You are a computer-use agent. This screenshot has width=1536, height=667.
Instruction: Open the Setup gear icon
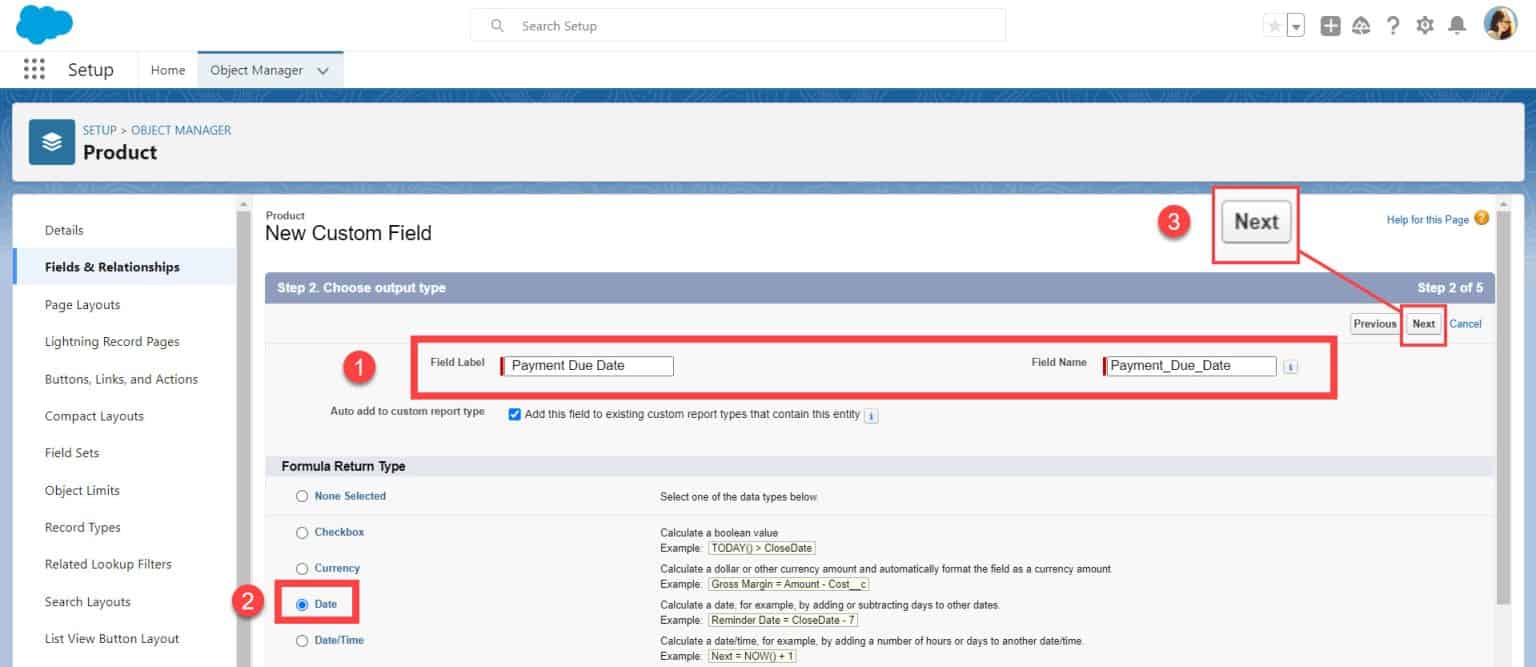point(1425,26)
